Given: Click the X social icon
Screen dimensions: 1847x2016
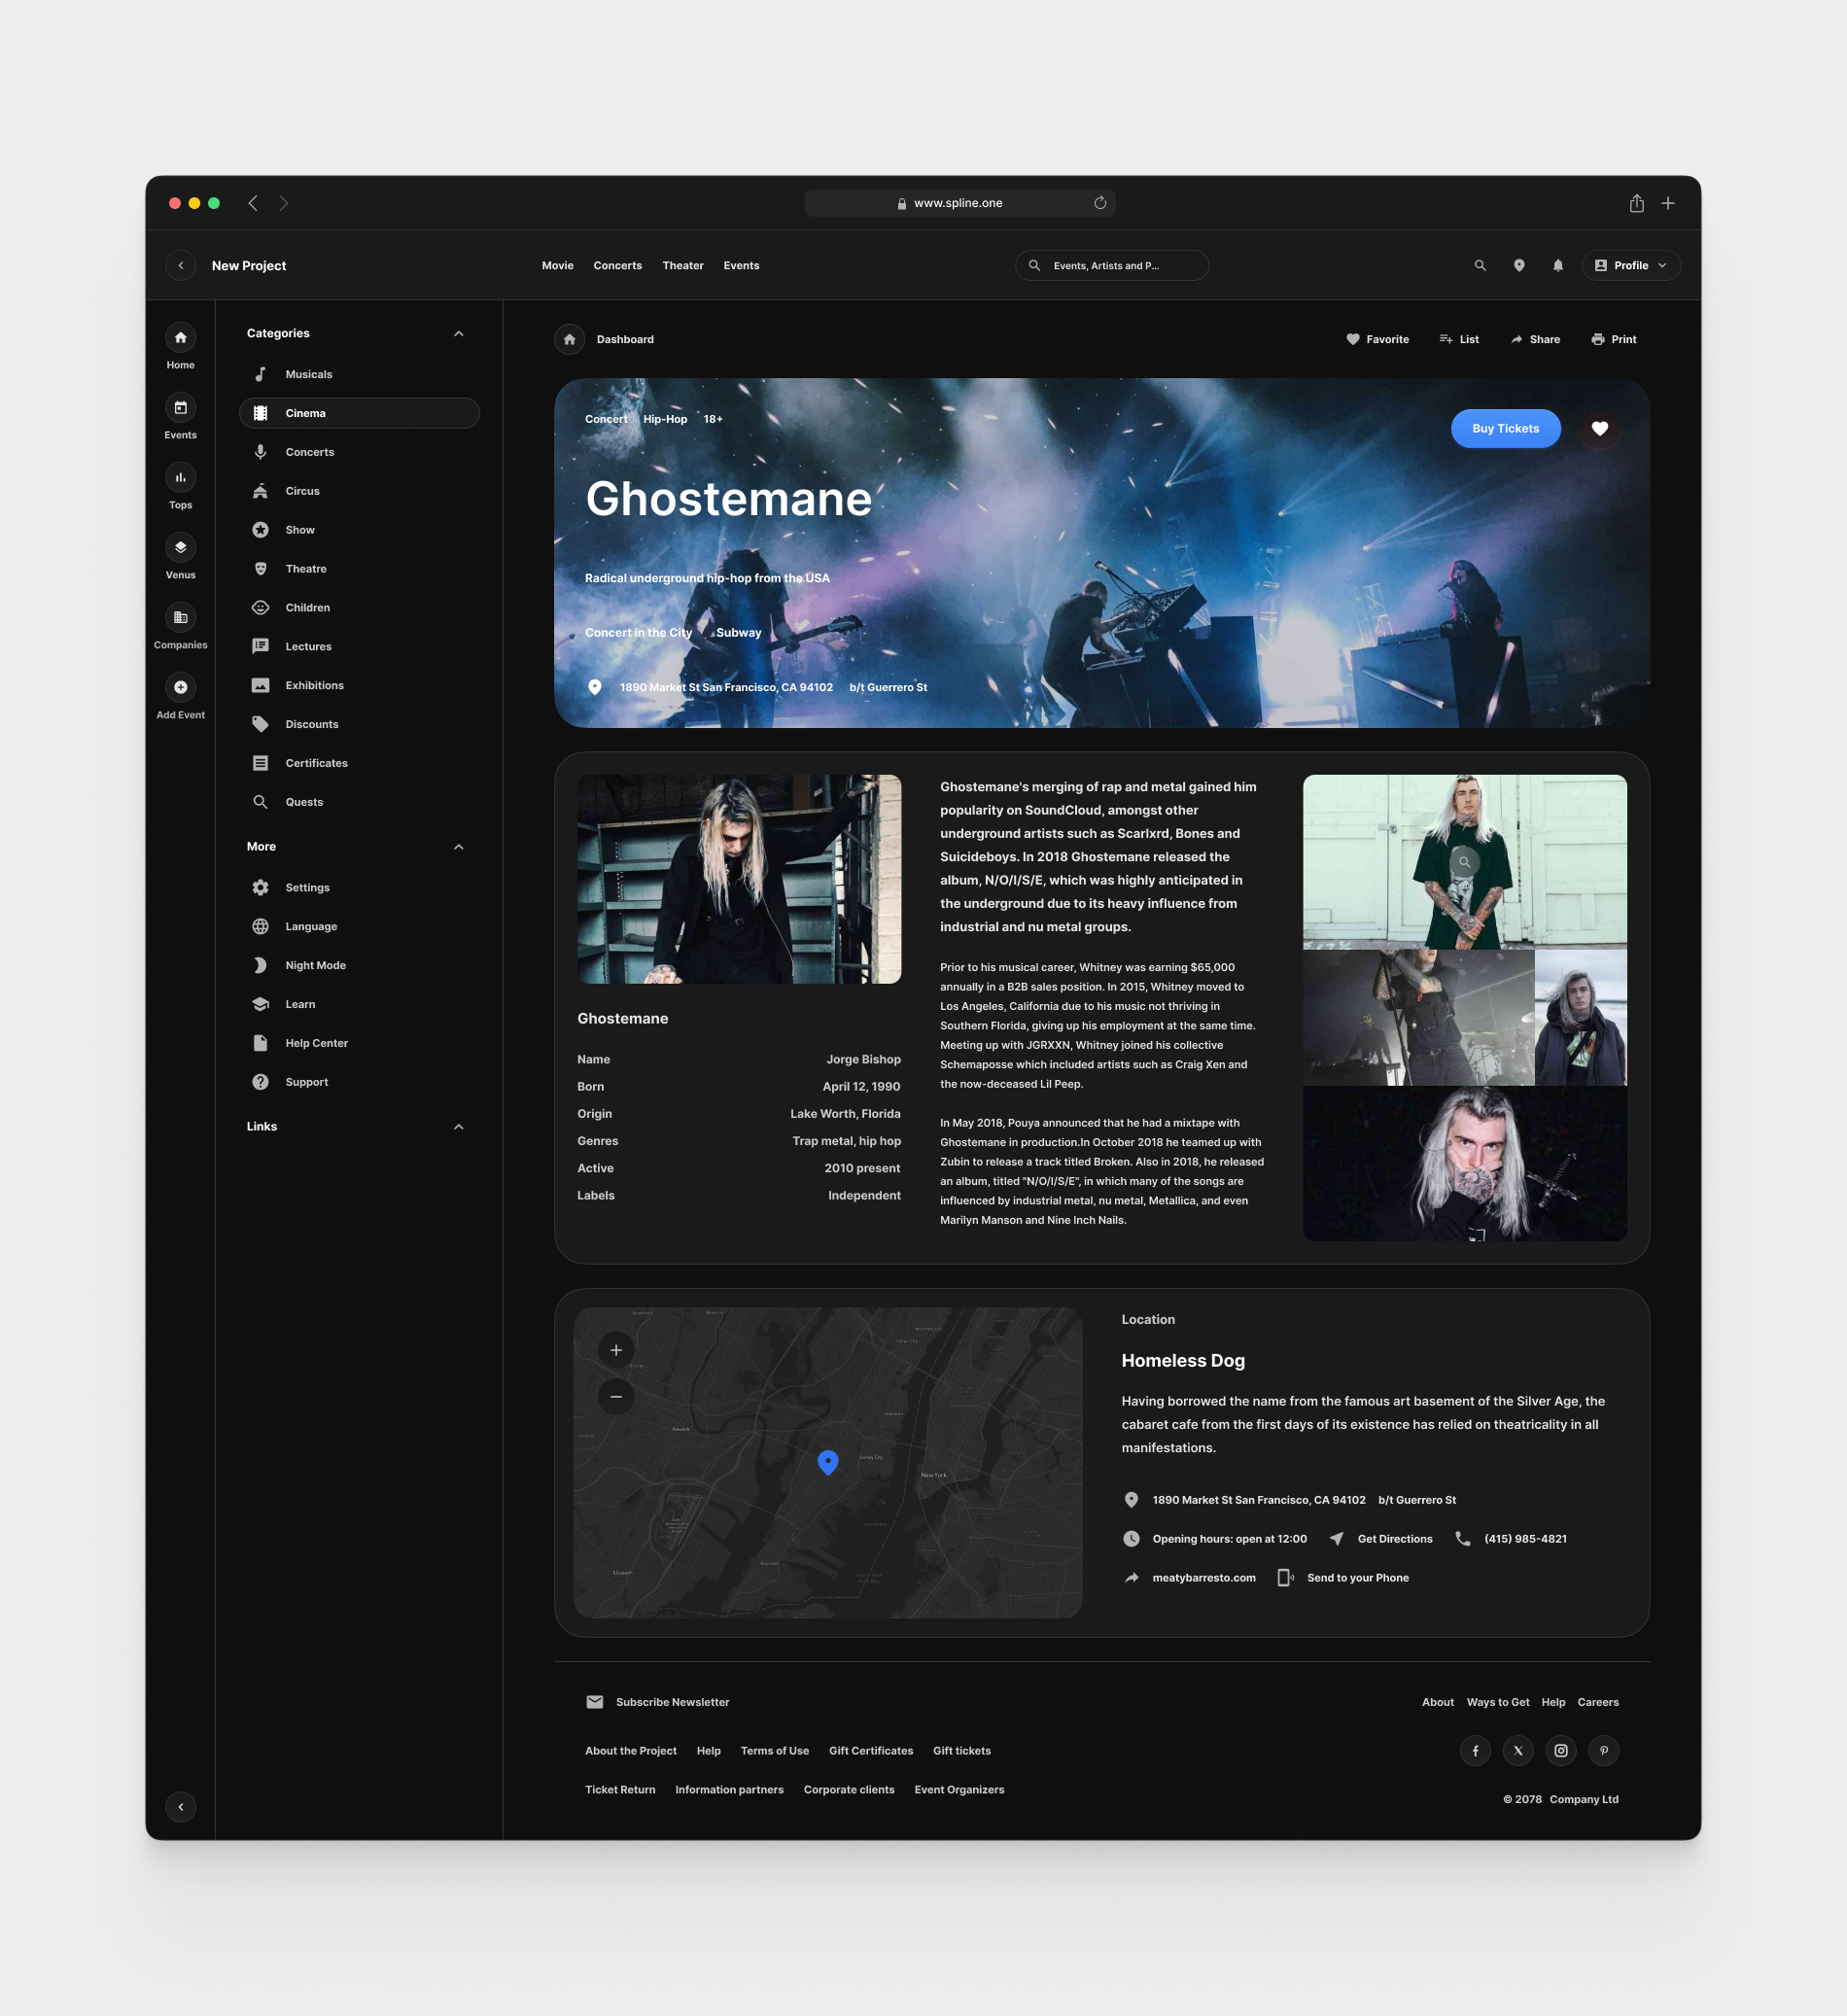Looking at the screenshot, I should 1518,1751.
